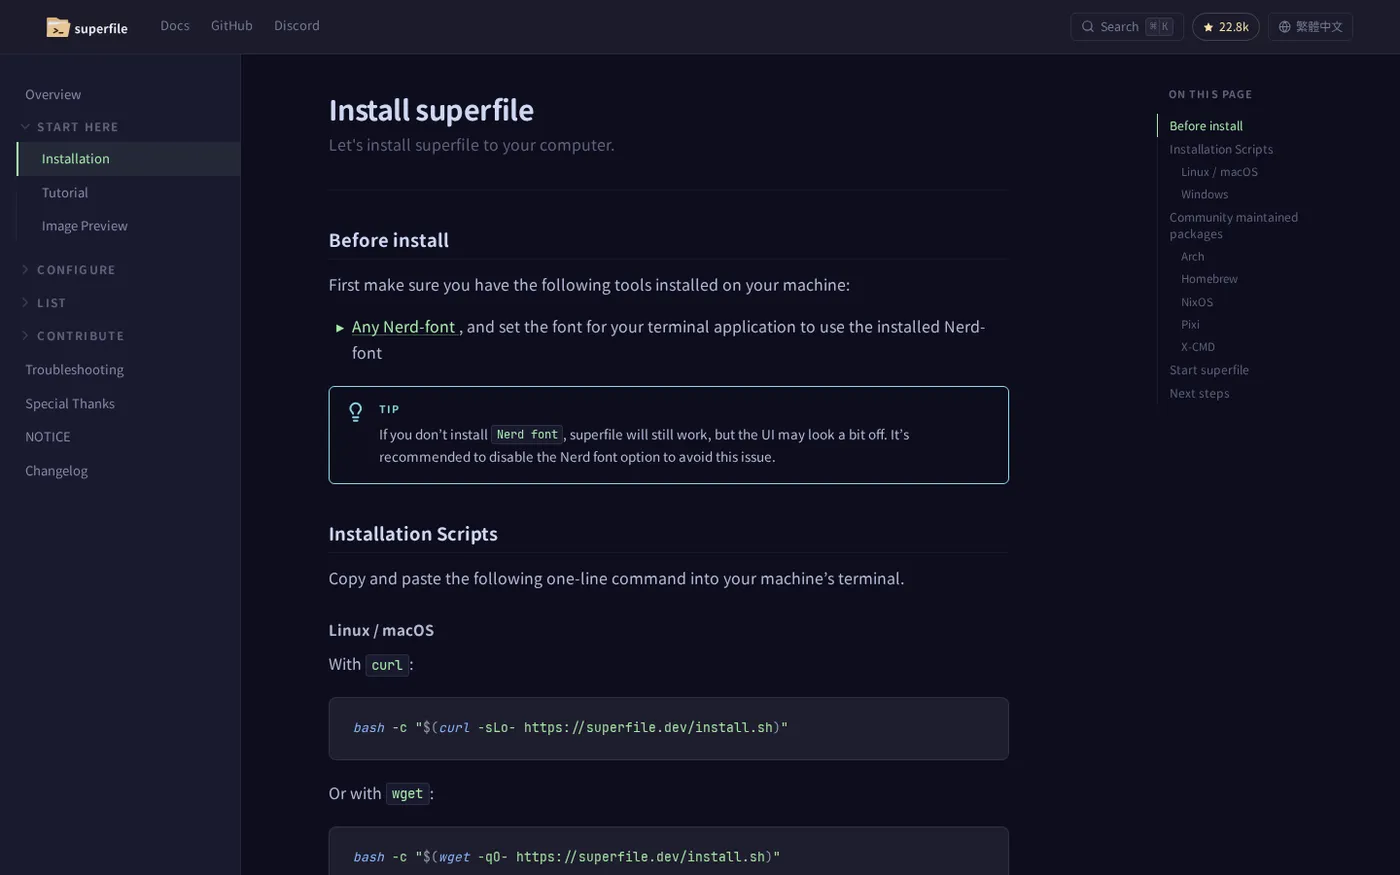This screenshot has height=875, width=1400.
Task: Open the language selector showing 繁體中文
Action: (1310, 27)
